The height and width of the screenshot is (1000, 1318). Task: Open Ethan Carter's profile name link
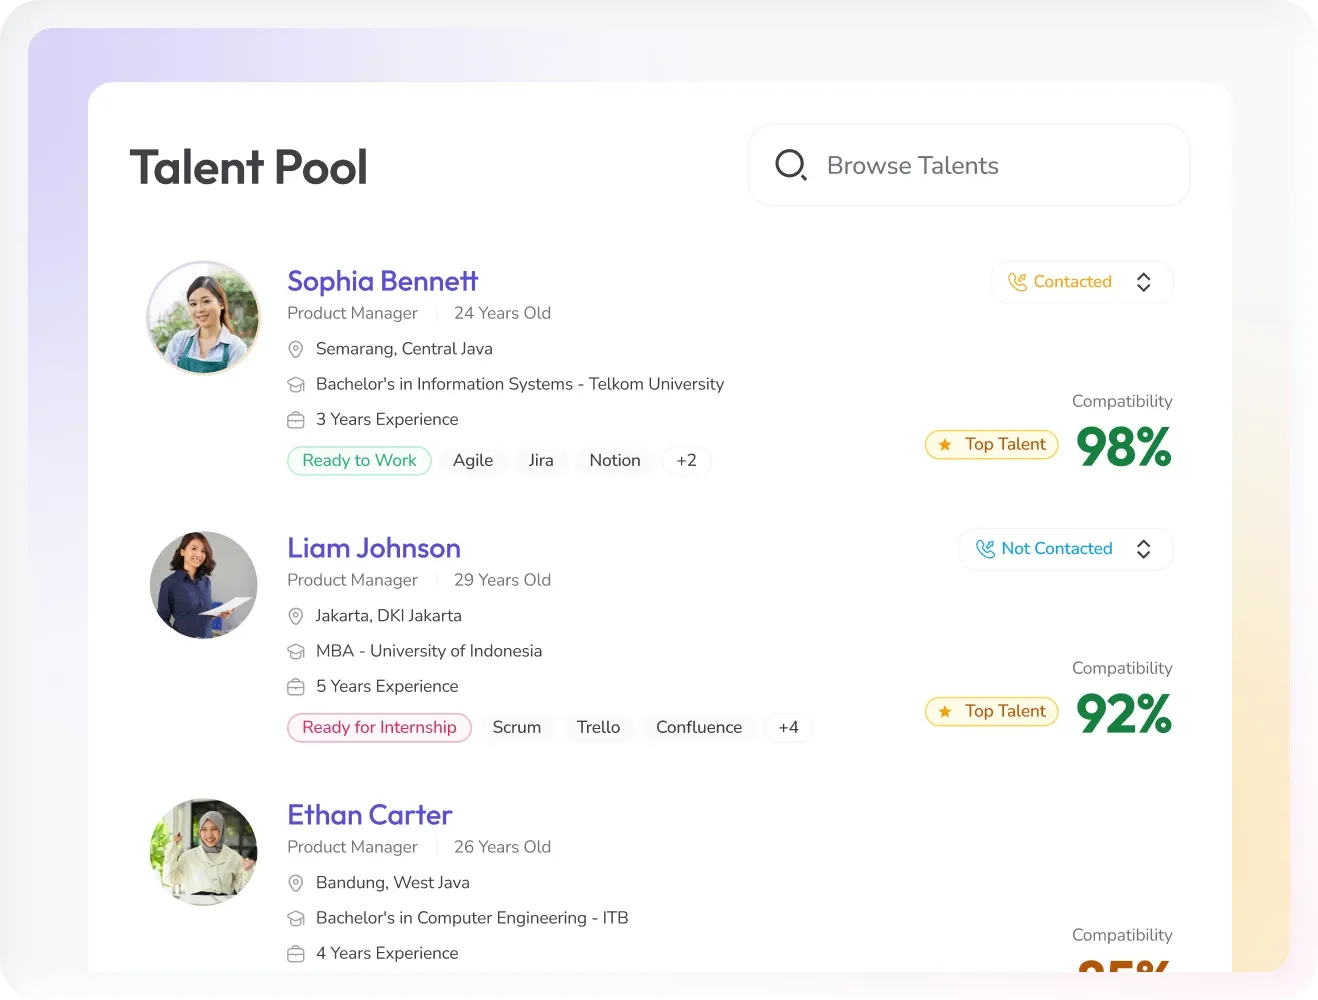369,815
